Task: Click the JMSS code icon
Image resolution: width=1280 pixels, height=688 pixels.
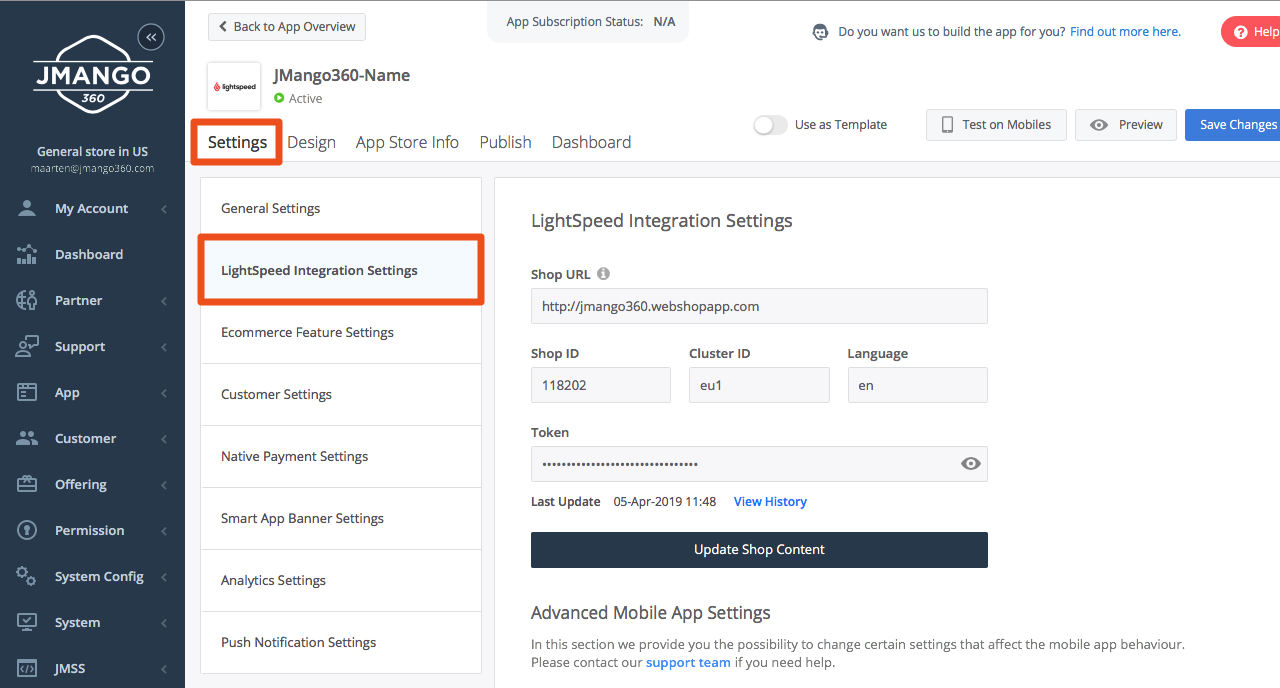Action: click(27, 668)
